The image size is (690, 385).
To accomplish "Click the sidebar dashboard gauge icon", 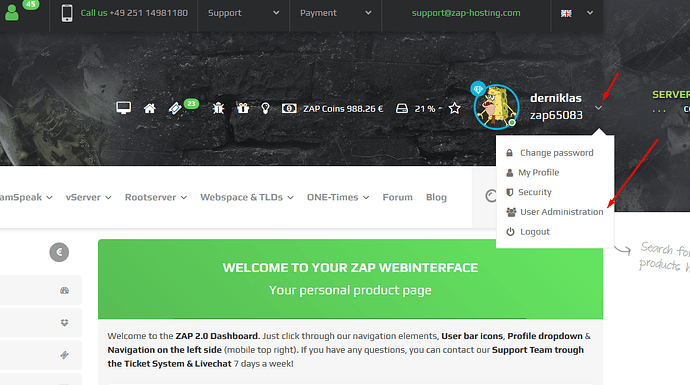I will 65,290.
